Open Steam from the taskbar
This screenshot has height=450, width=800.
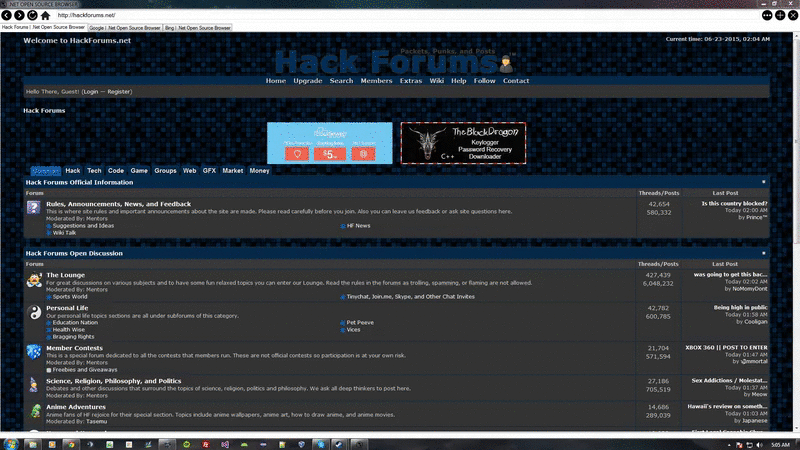(x=338, y=444)
